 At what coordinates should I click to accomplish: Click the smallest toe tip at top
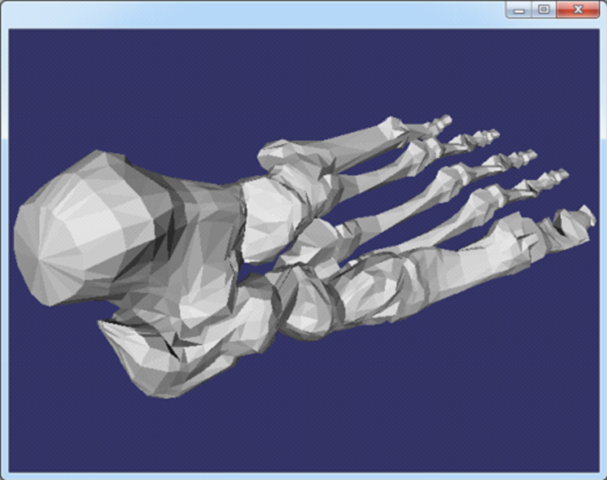(437, 124)
